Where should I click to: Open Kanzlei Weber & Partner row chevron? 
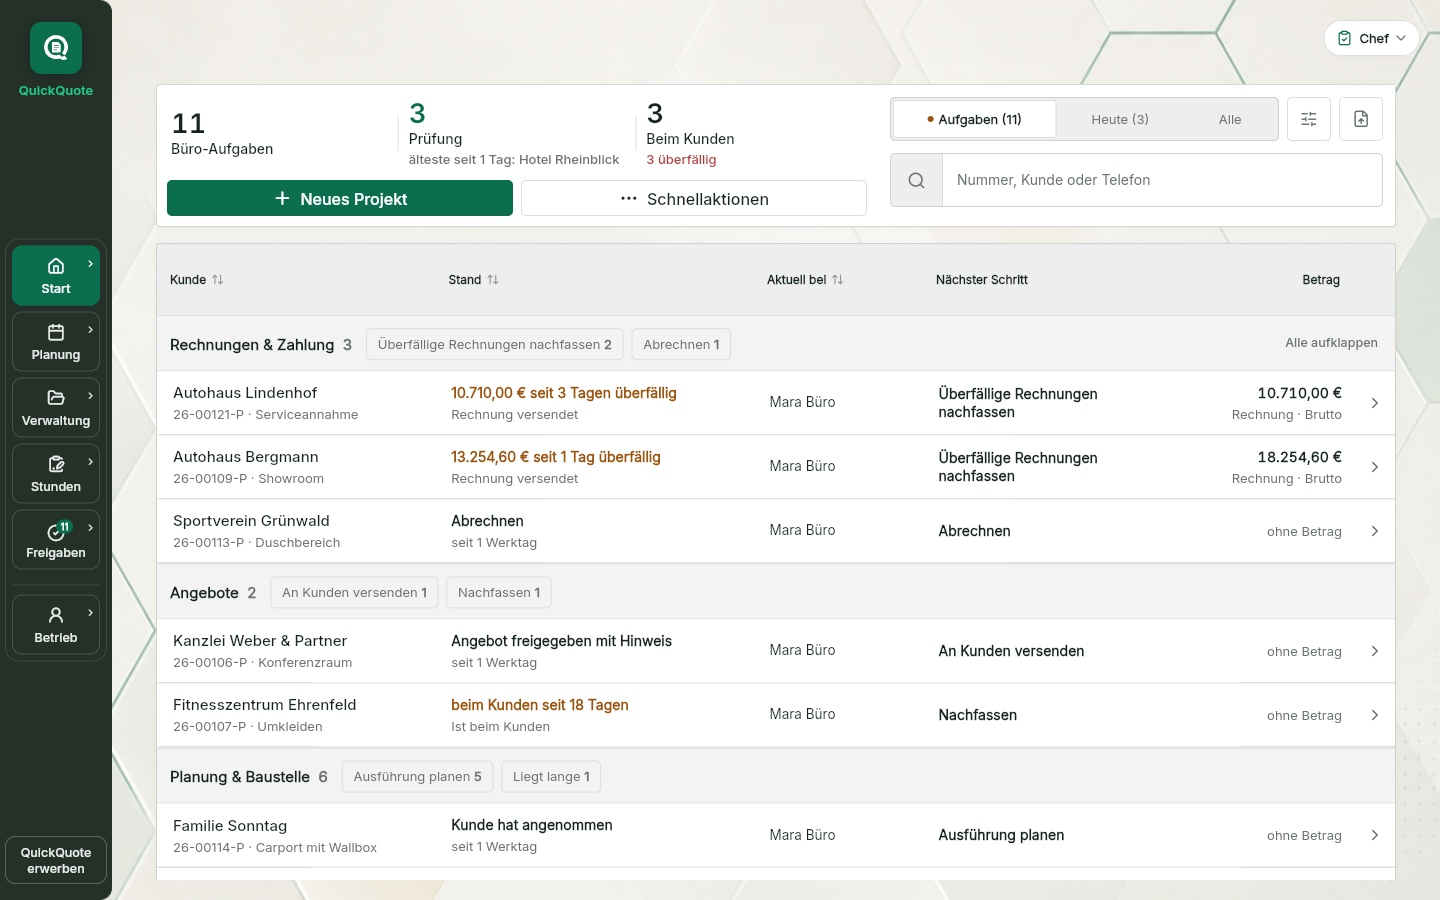1375,651
